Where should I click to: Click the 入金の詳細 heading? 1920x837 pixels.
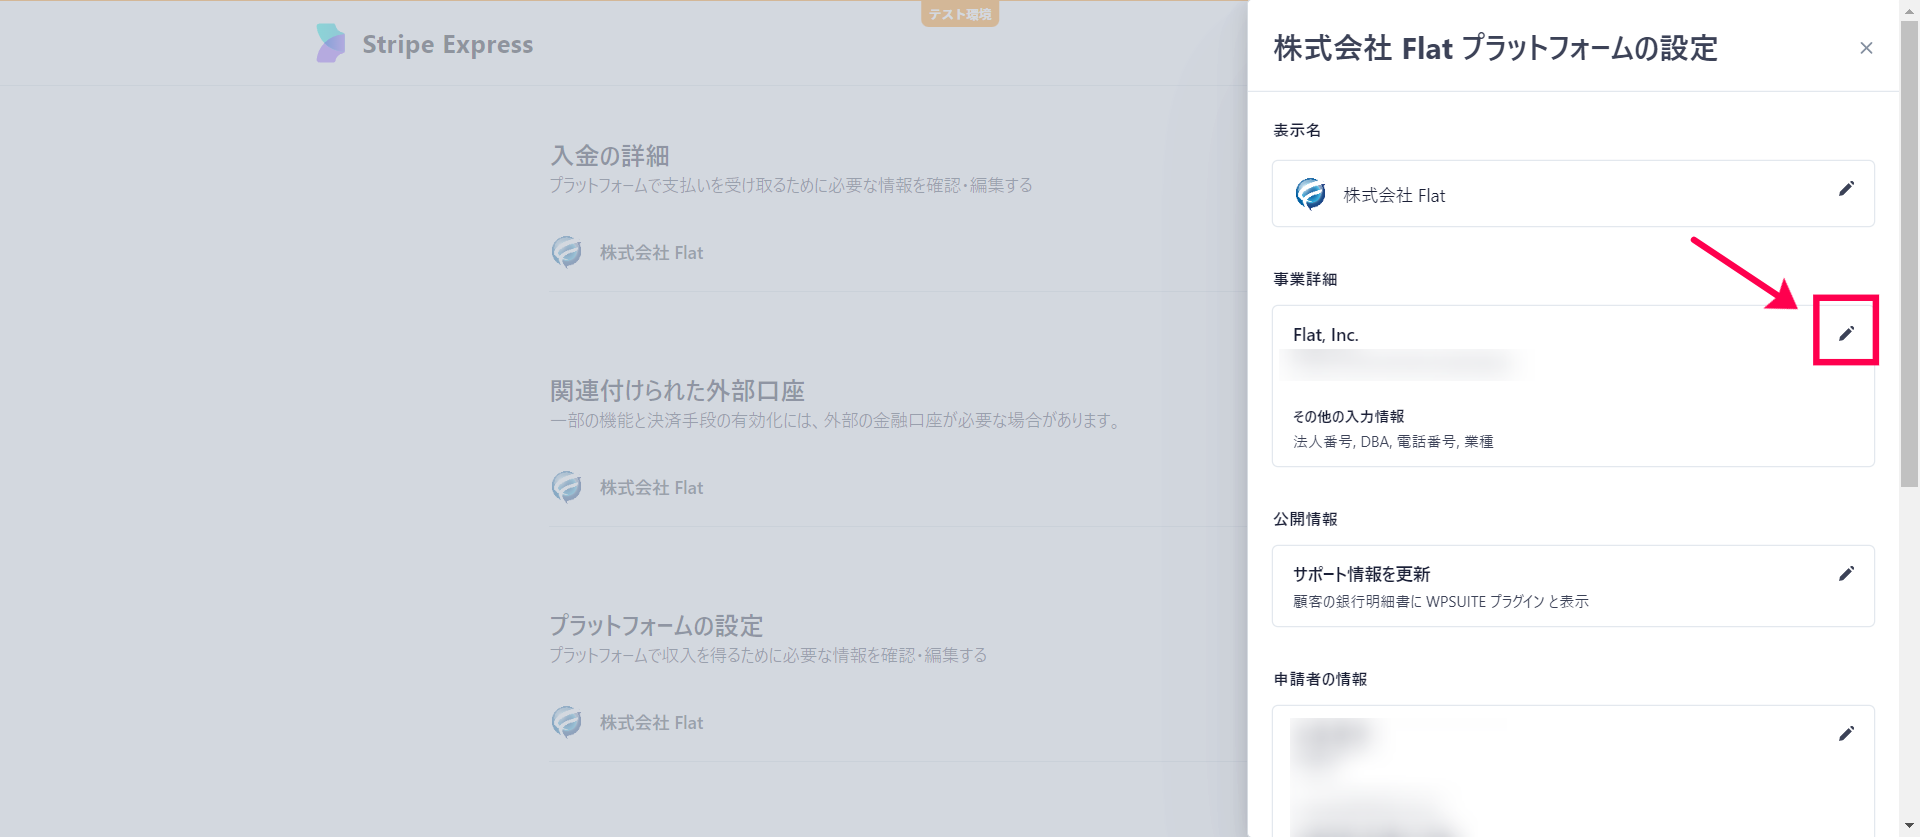609,156
